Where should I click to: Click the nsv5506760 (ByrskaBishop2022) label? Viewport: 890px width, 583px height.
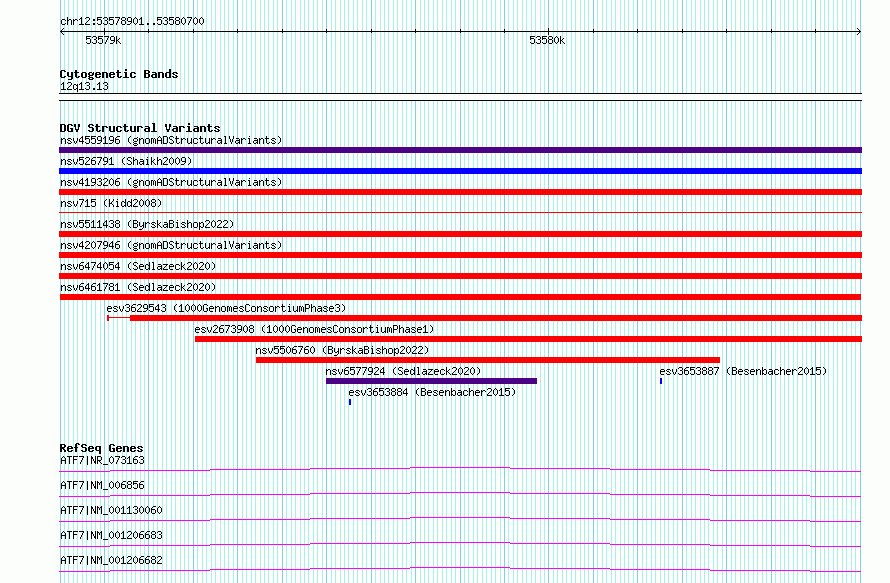pyautogui.click(x=342, y=350)
